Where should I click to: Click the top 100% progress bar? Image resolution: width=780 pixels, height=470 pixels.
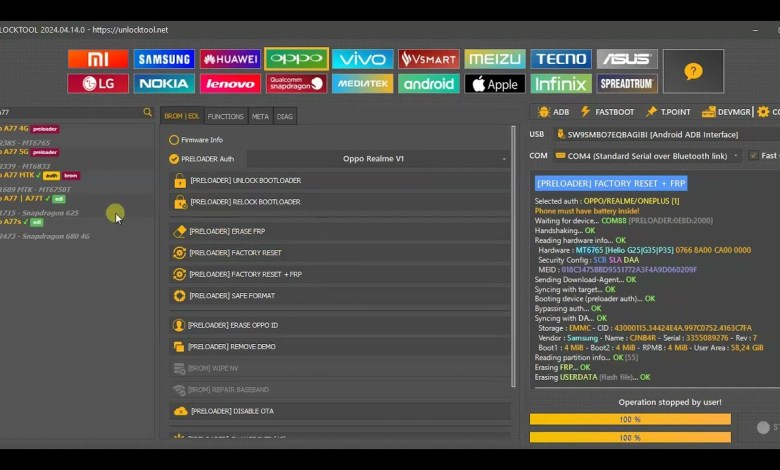click(630, 419)
